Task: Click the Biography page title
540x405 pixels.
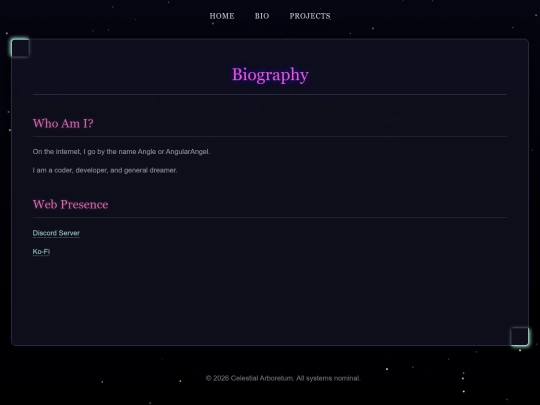Action: pos(270,75)
